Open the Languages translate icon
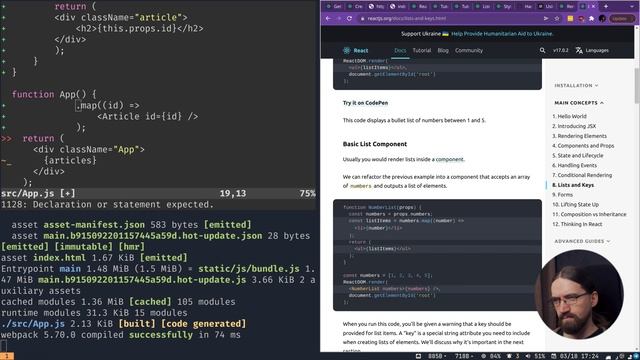This screenshot has height=360, width=640. coord(579,51)
